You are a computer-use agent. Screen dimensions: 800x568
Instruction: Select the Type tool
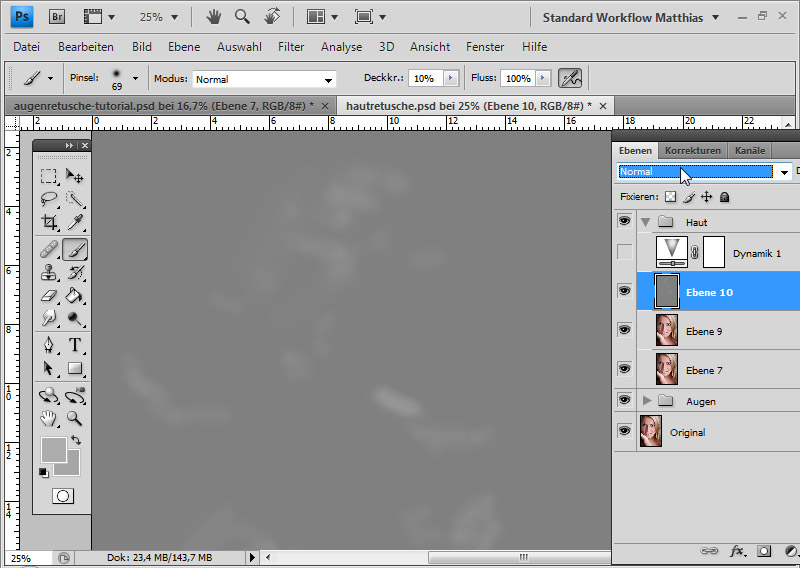click(74, 345)
